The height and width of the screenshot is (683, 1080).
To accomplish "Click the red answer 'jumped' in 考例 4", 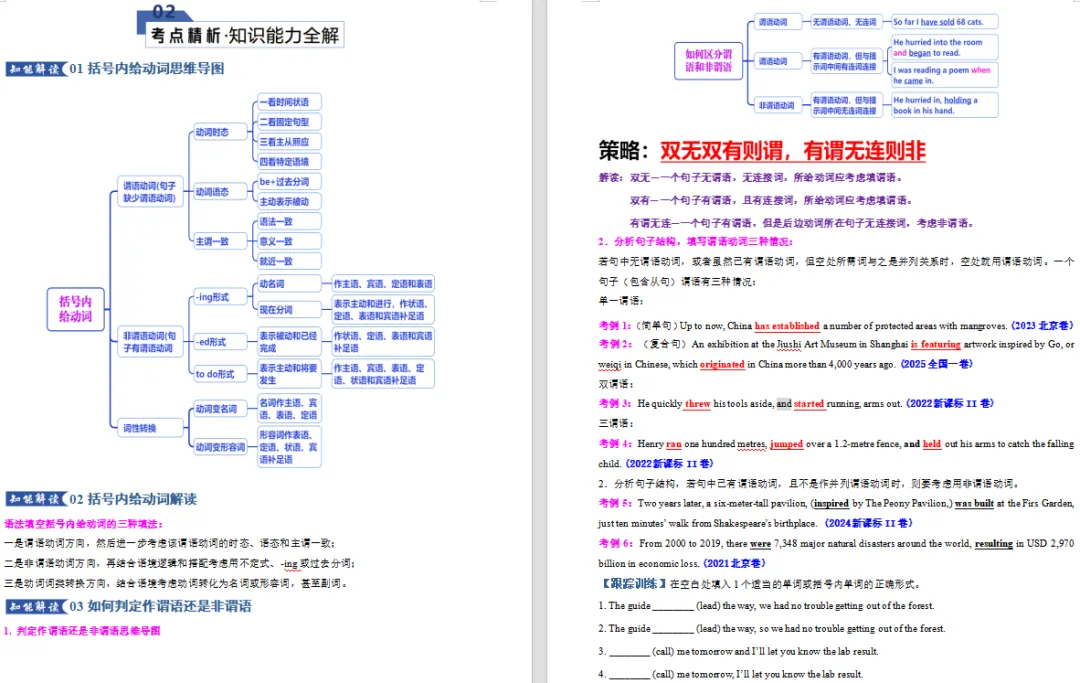I will tap(787, 444).
